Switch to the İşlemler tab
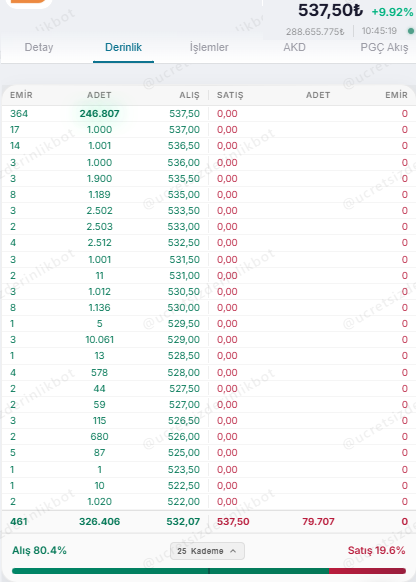The height and width of the screenshot is (582, 416). click(209, 47)
